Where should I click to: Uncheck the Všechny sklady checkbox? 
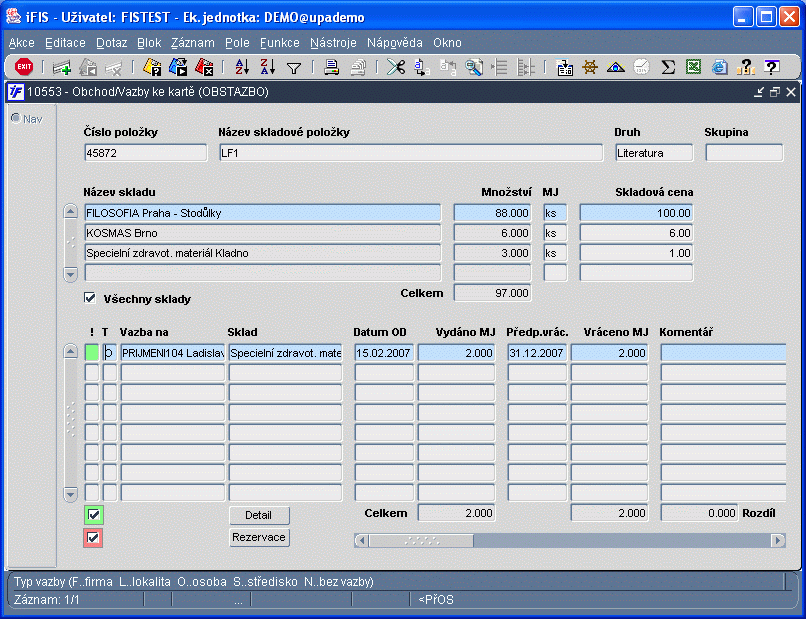click(x=91, y=298)
